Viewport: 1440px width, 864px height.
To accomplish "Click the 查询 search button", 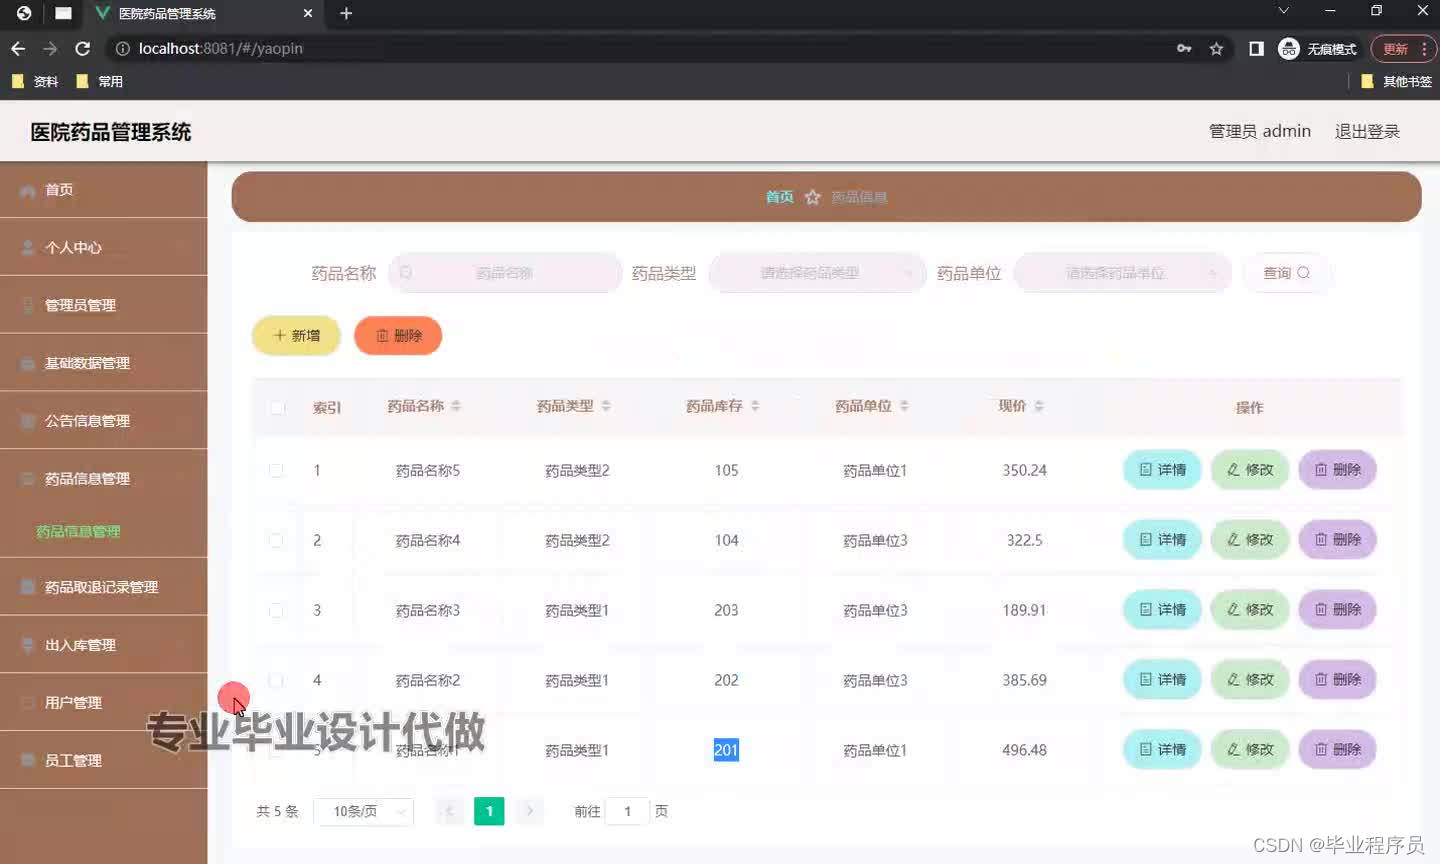I will pos(1287,273).
